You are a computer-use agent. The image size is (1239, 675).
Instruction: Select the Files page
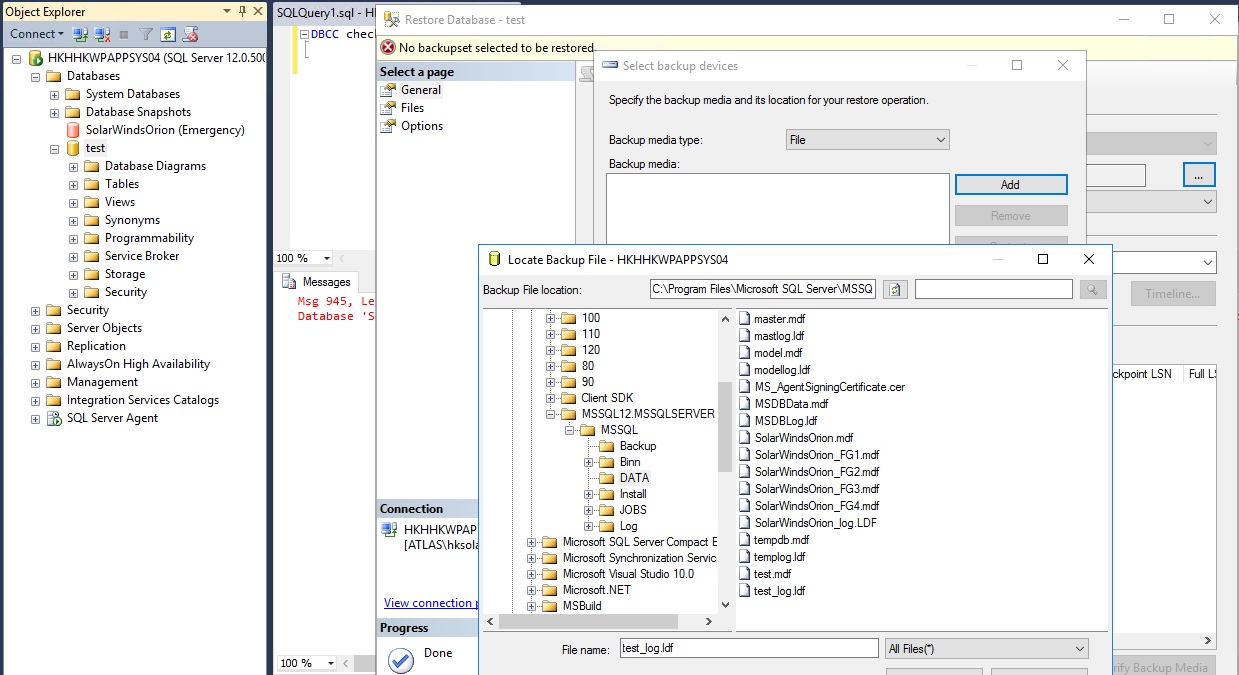(412, 108)
